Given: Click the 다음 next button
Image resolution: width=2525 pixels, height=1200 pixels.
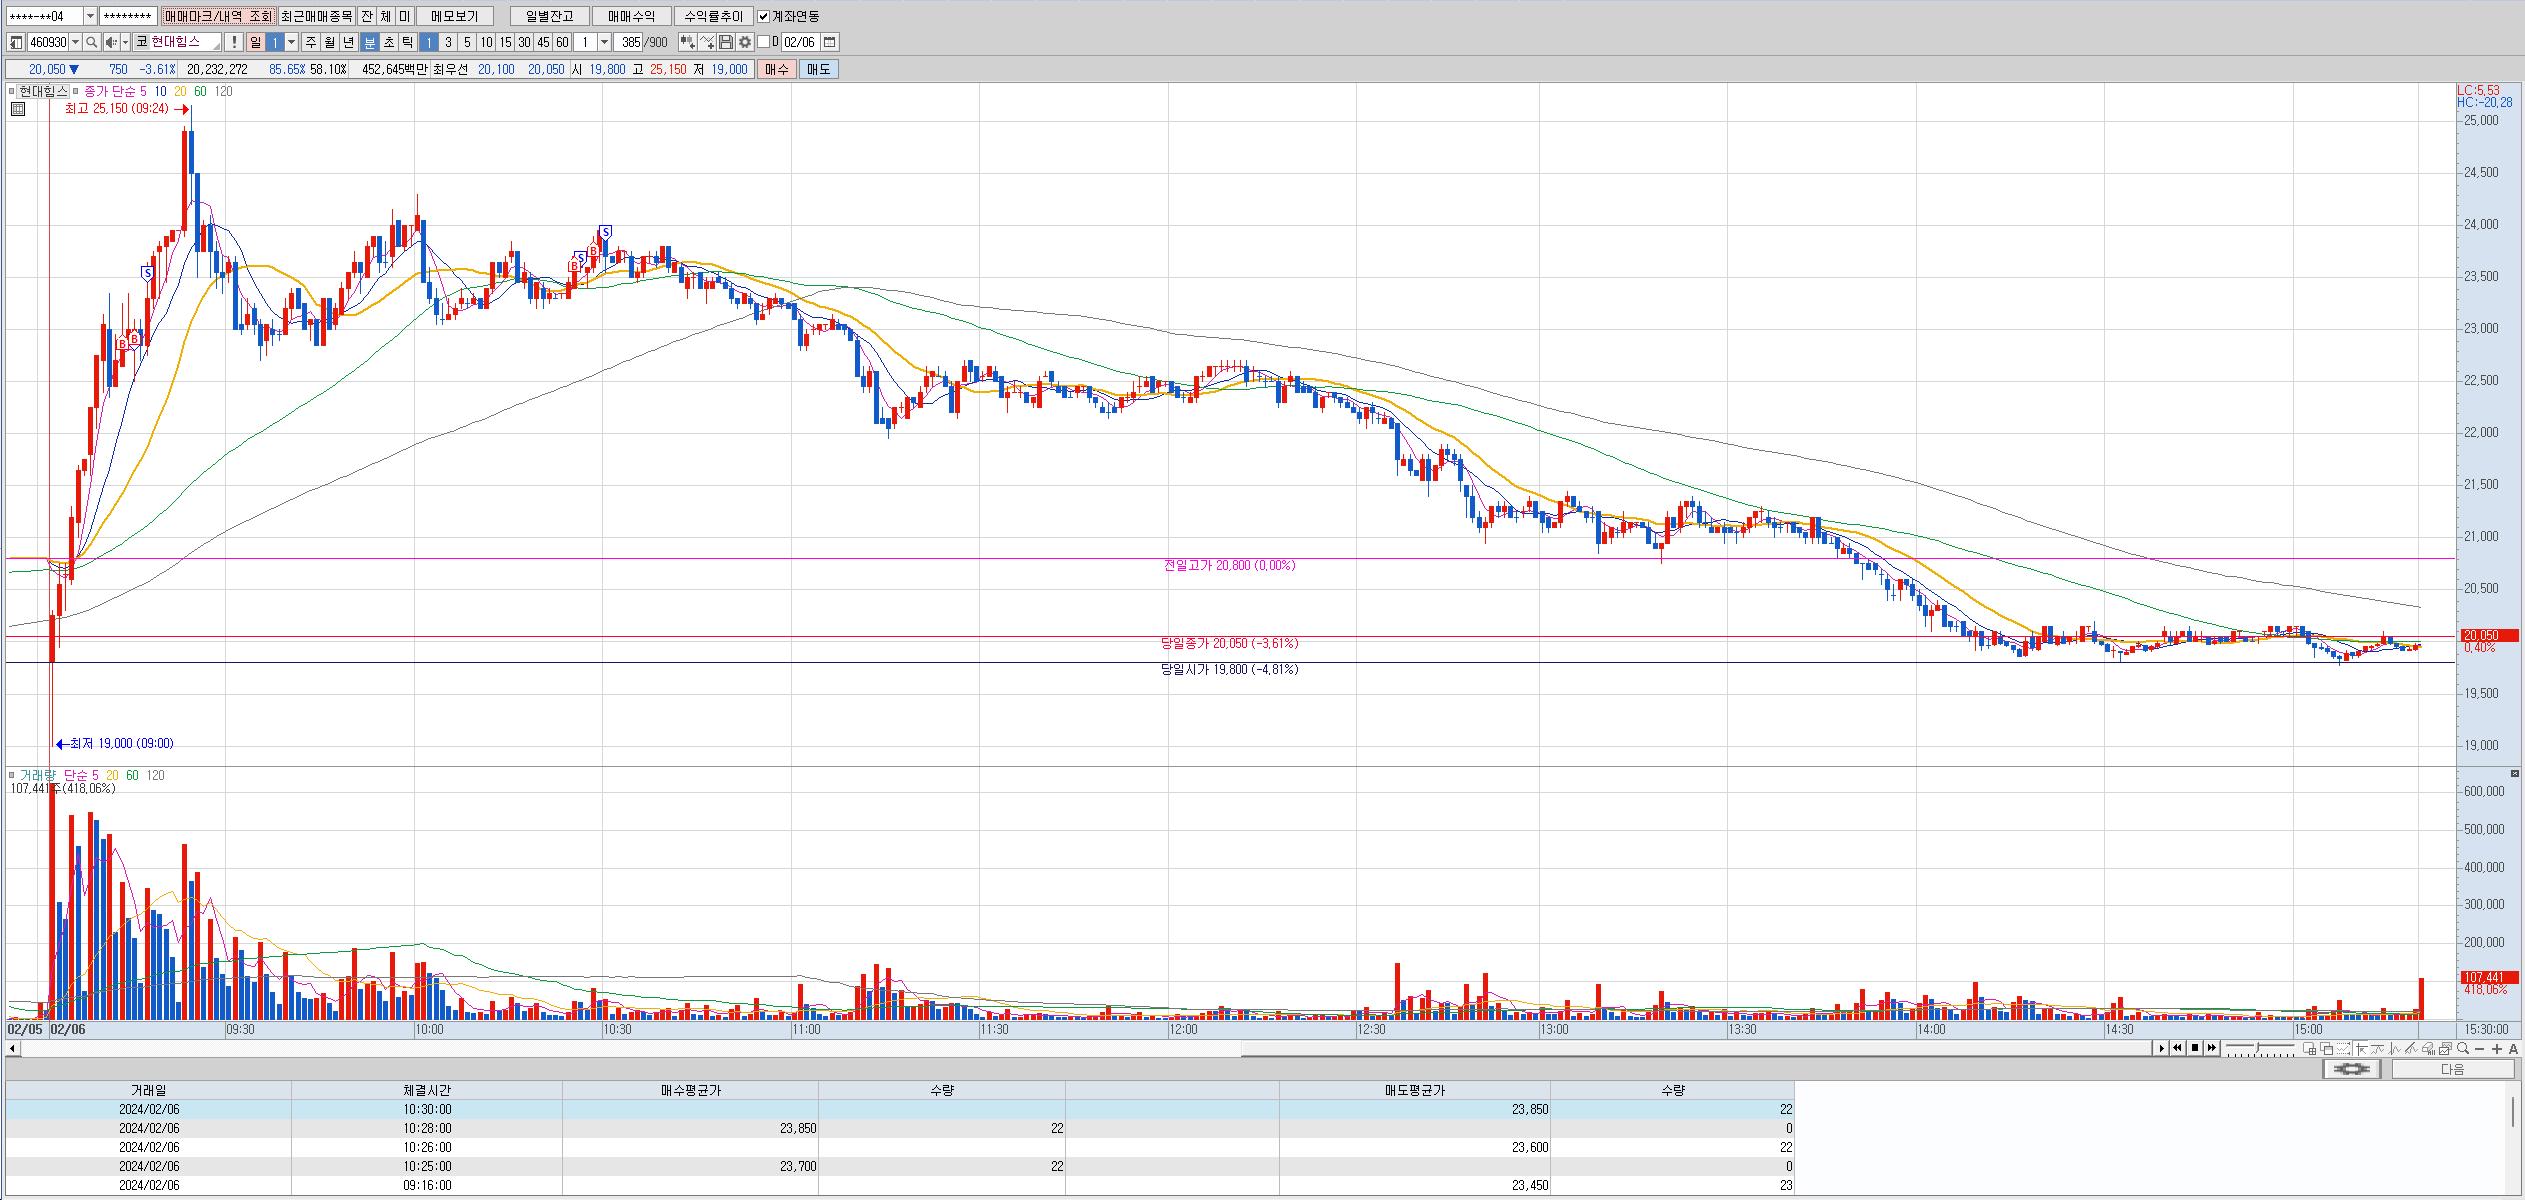Looking at the screenshot, I should [x=2453, y=1069].
